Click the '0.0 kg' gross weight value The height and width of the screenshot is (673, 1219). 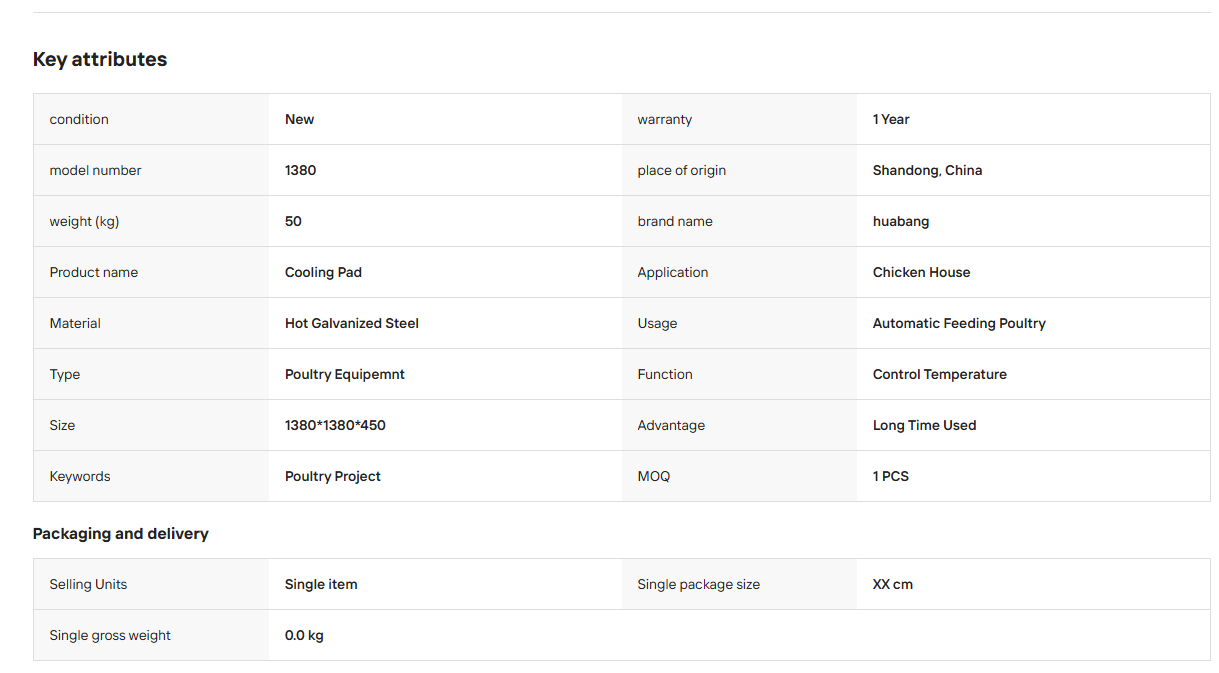(x=304, y=635)
